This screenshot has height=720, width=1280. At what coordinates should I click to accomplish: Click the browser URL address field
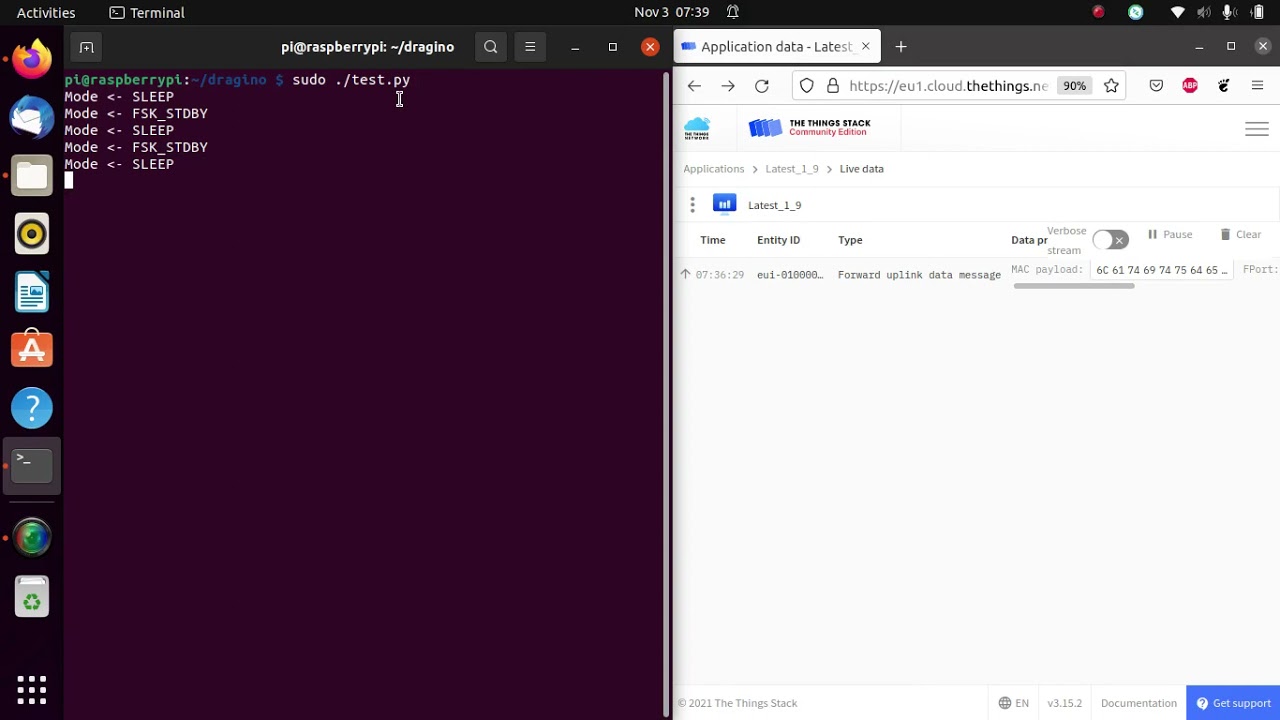pos(947,86)
